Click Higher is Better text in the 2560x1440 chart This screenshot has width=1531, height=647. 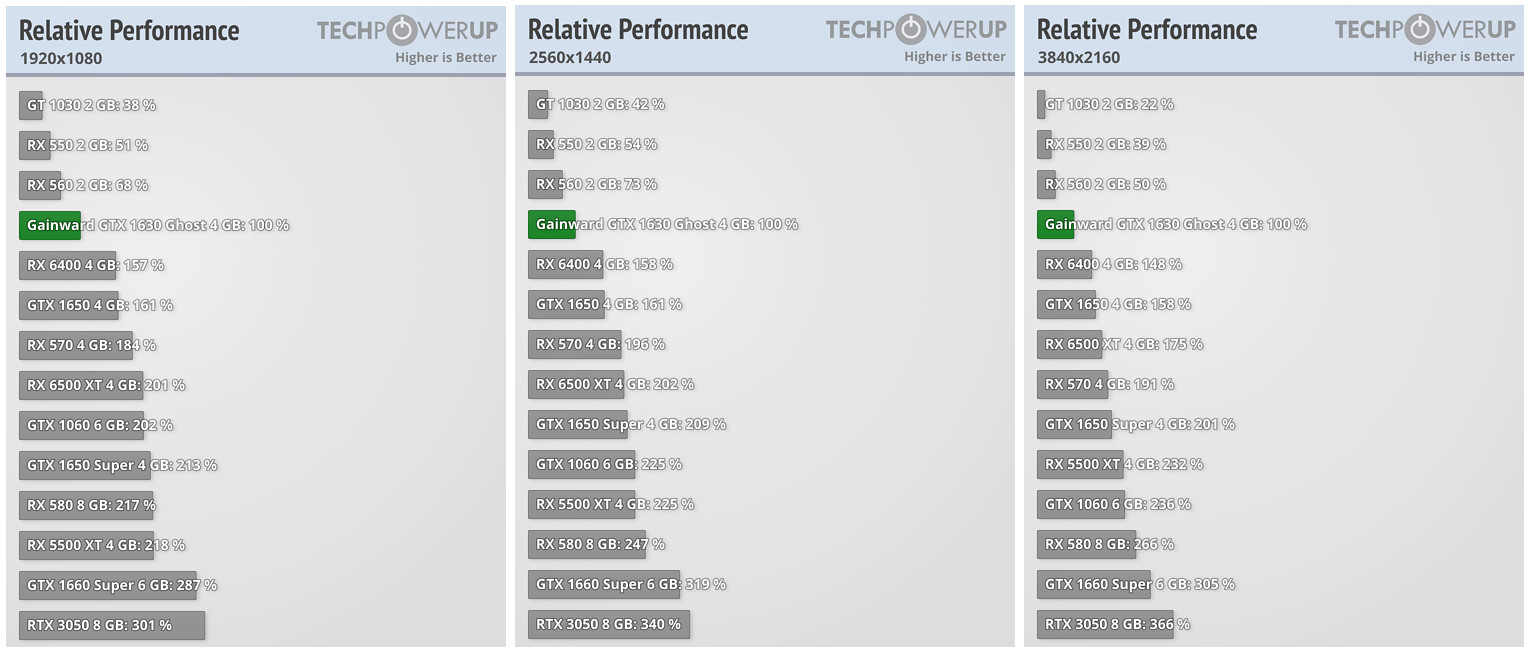955,57
